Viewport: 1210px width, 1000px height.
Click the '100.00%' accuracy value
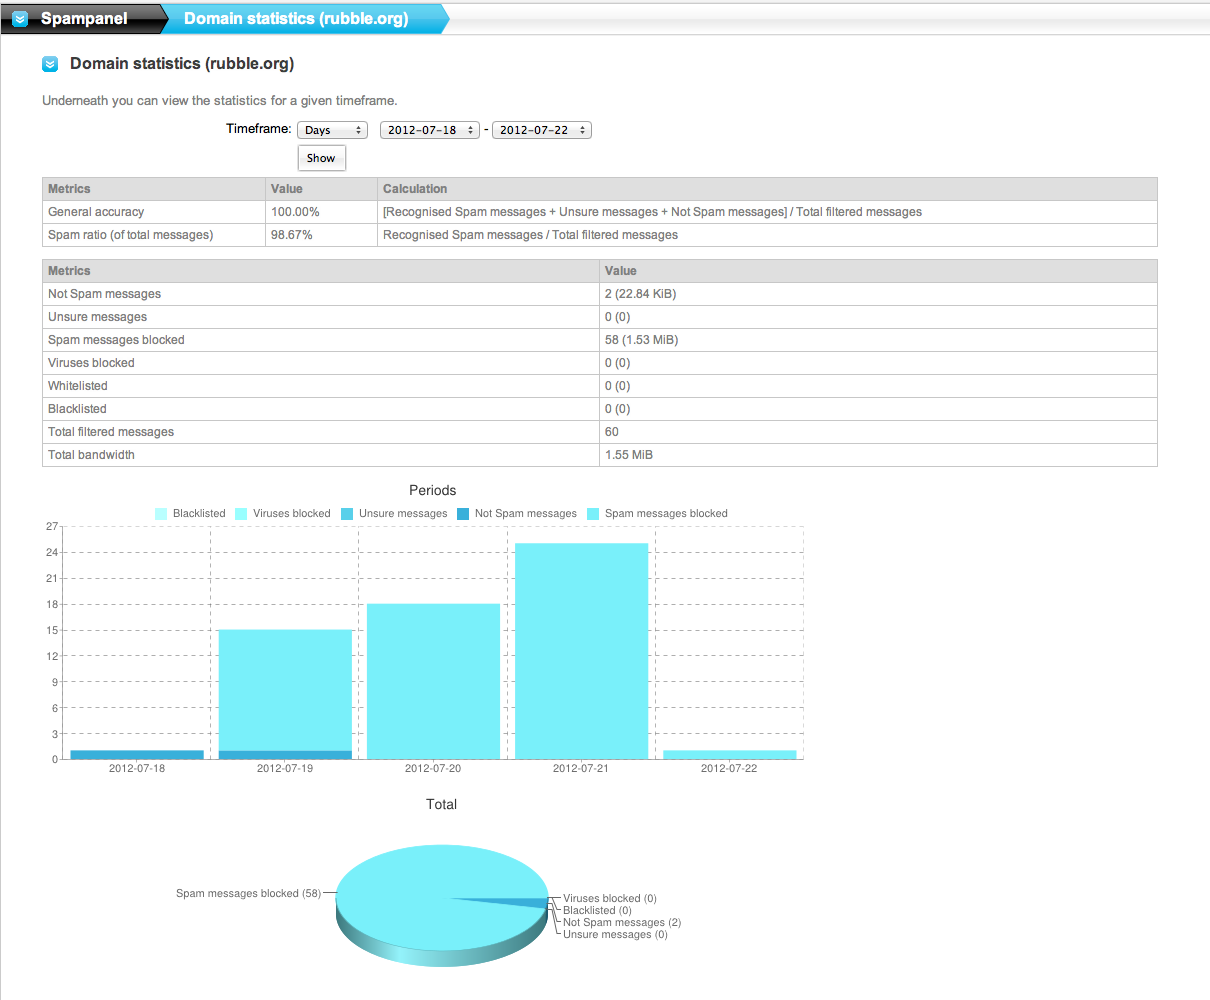295,212
